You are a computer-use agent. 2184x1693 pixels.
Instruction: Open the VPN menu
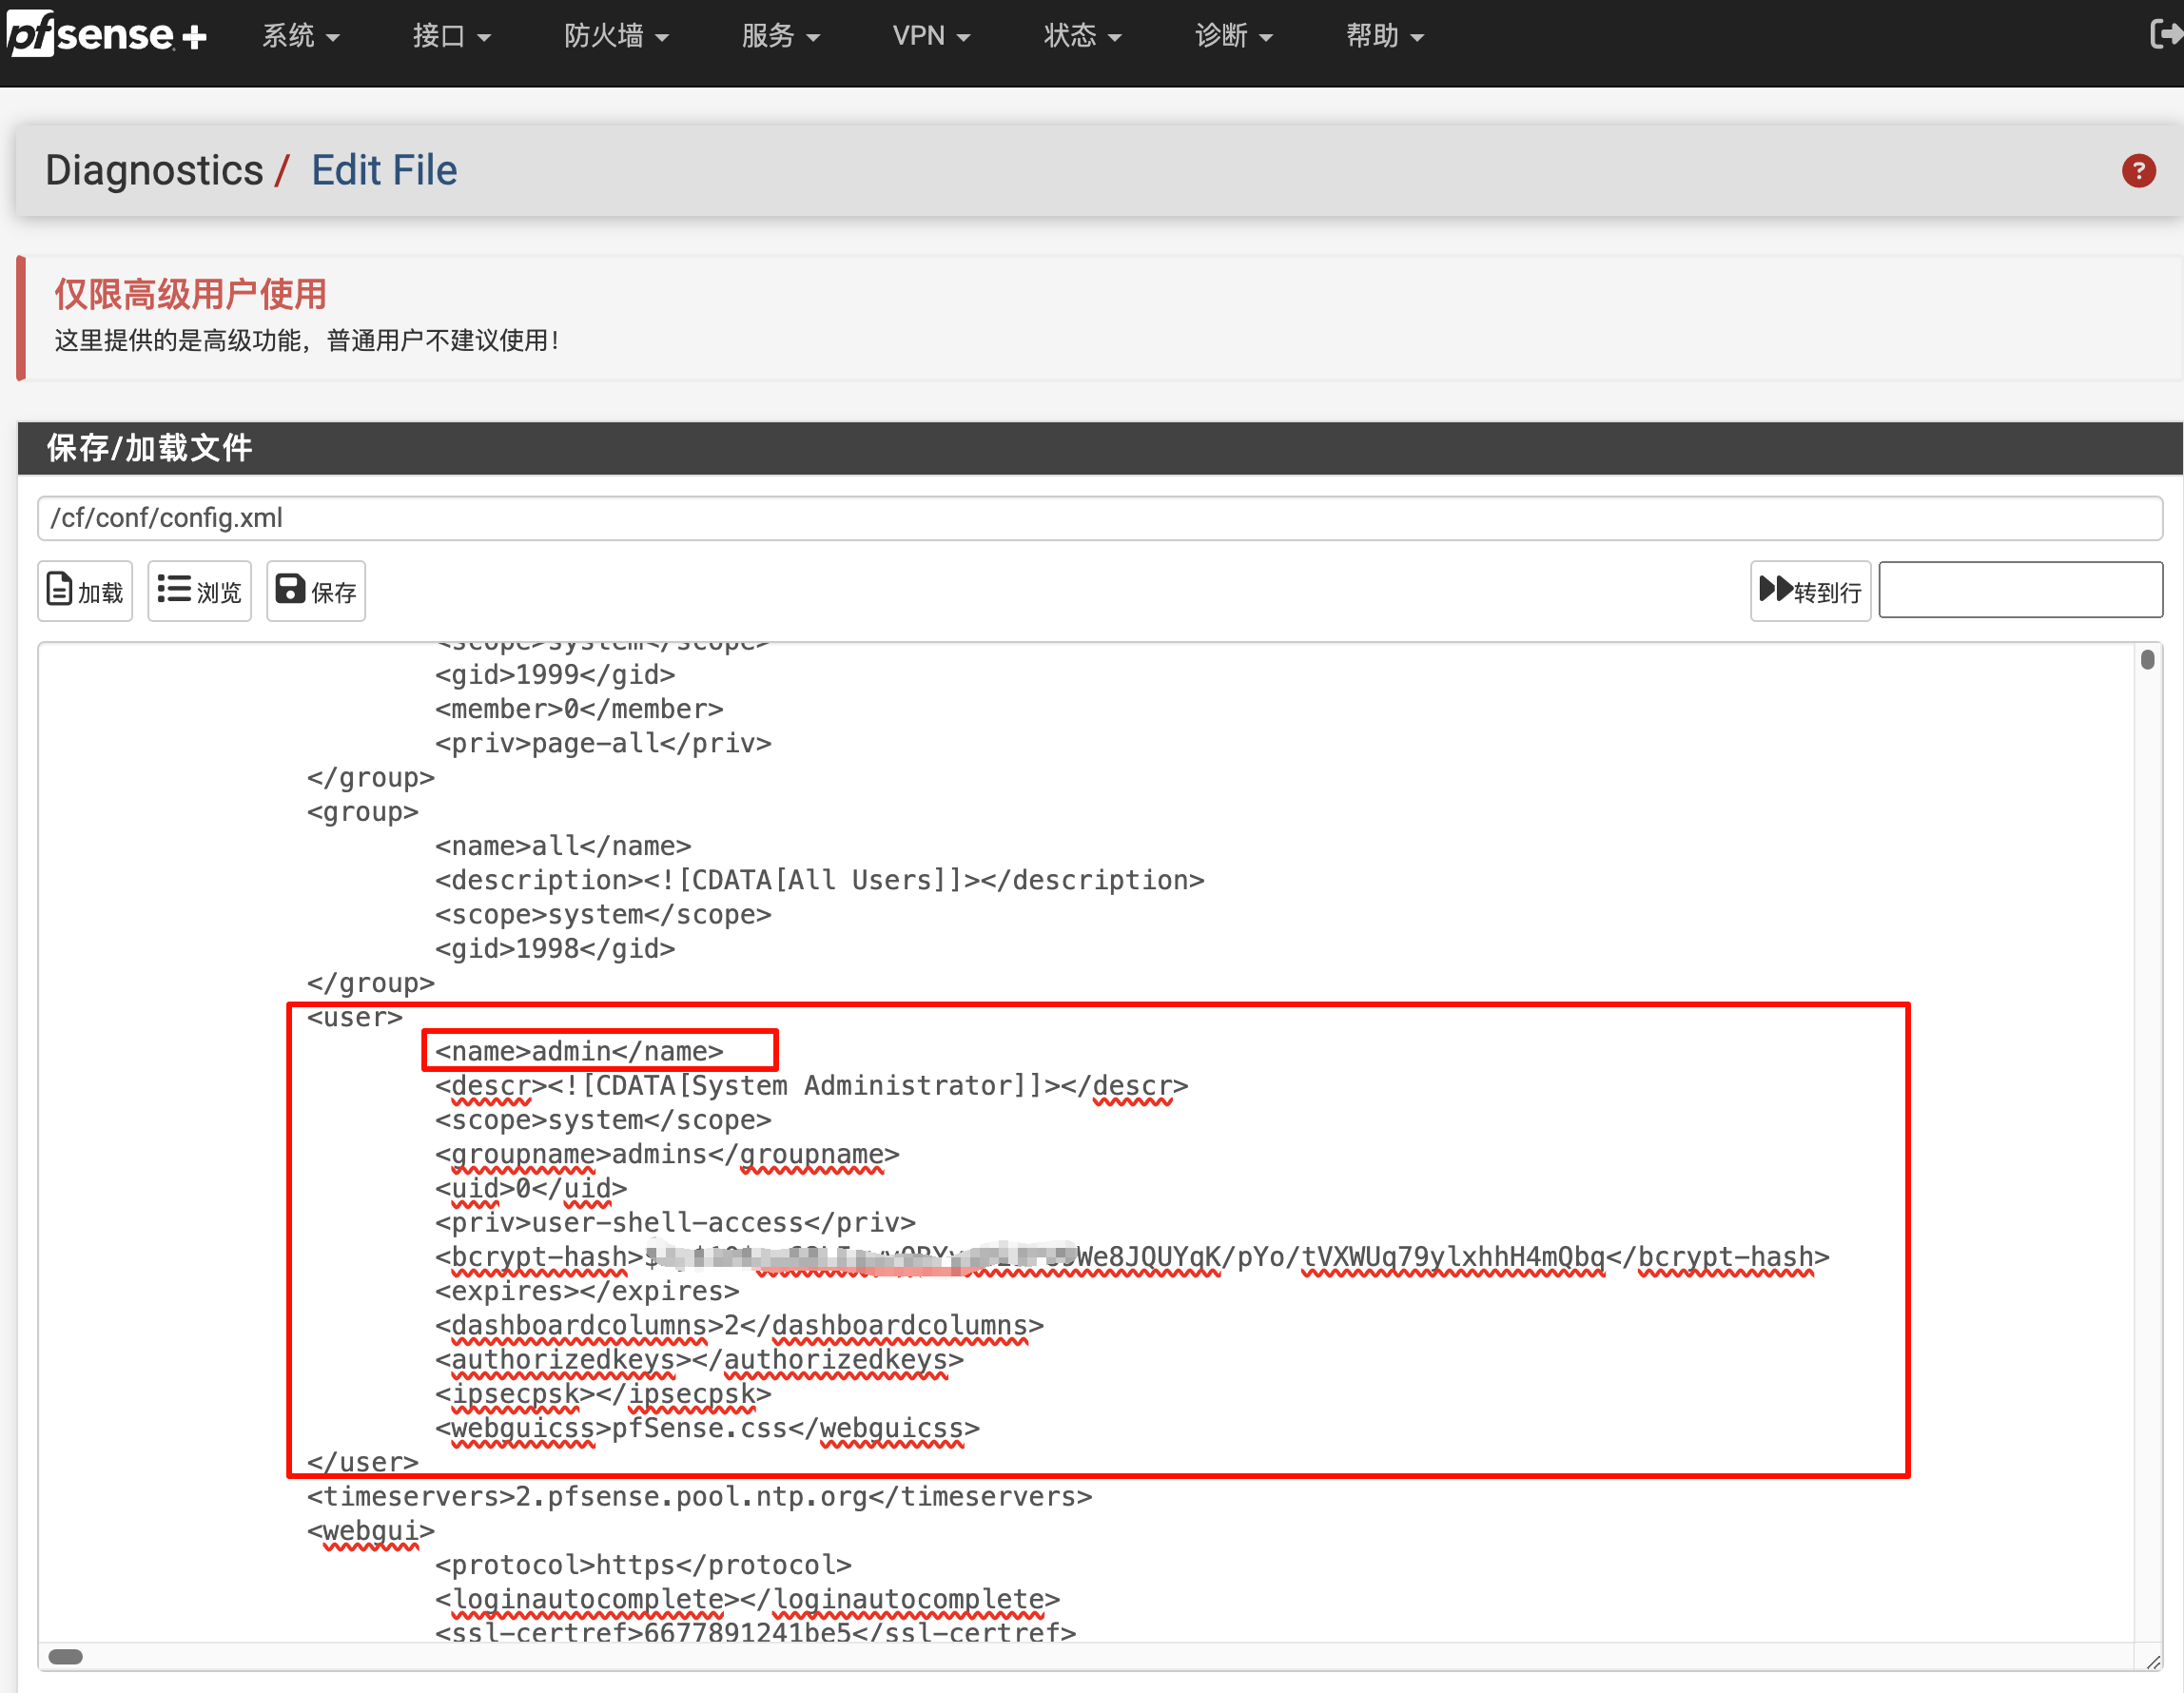[x=931, y=36]
